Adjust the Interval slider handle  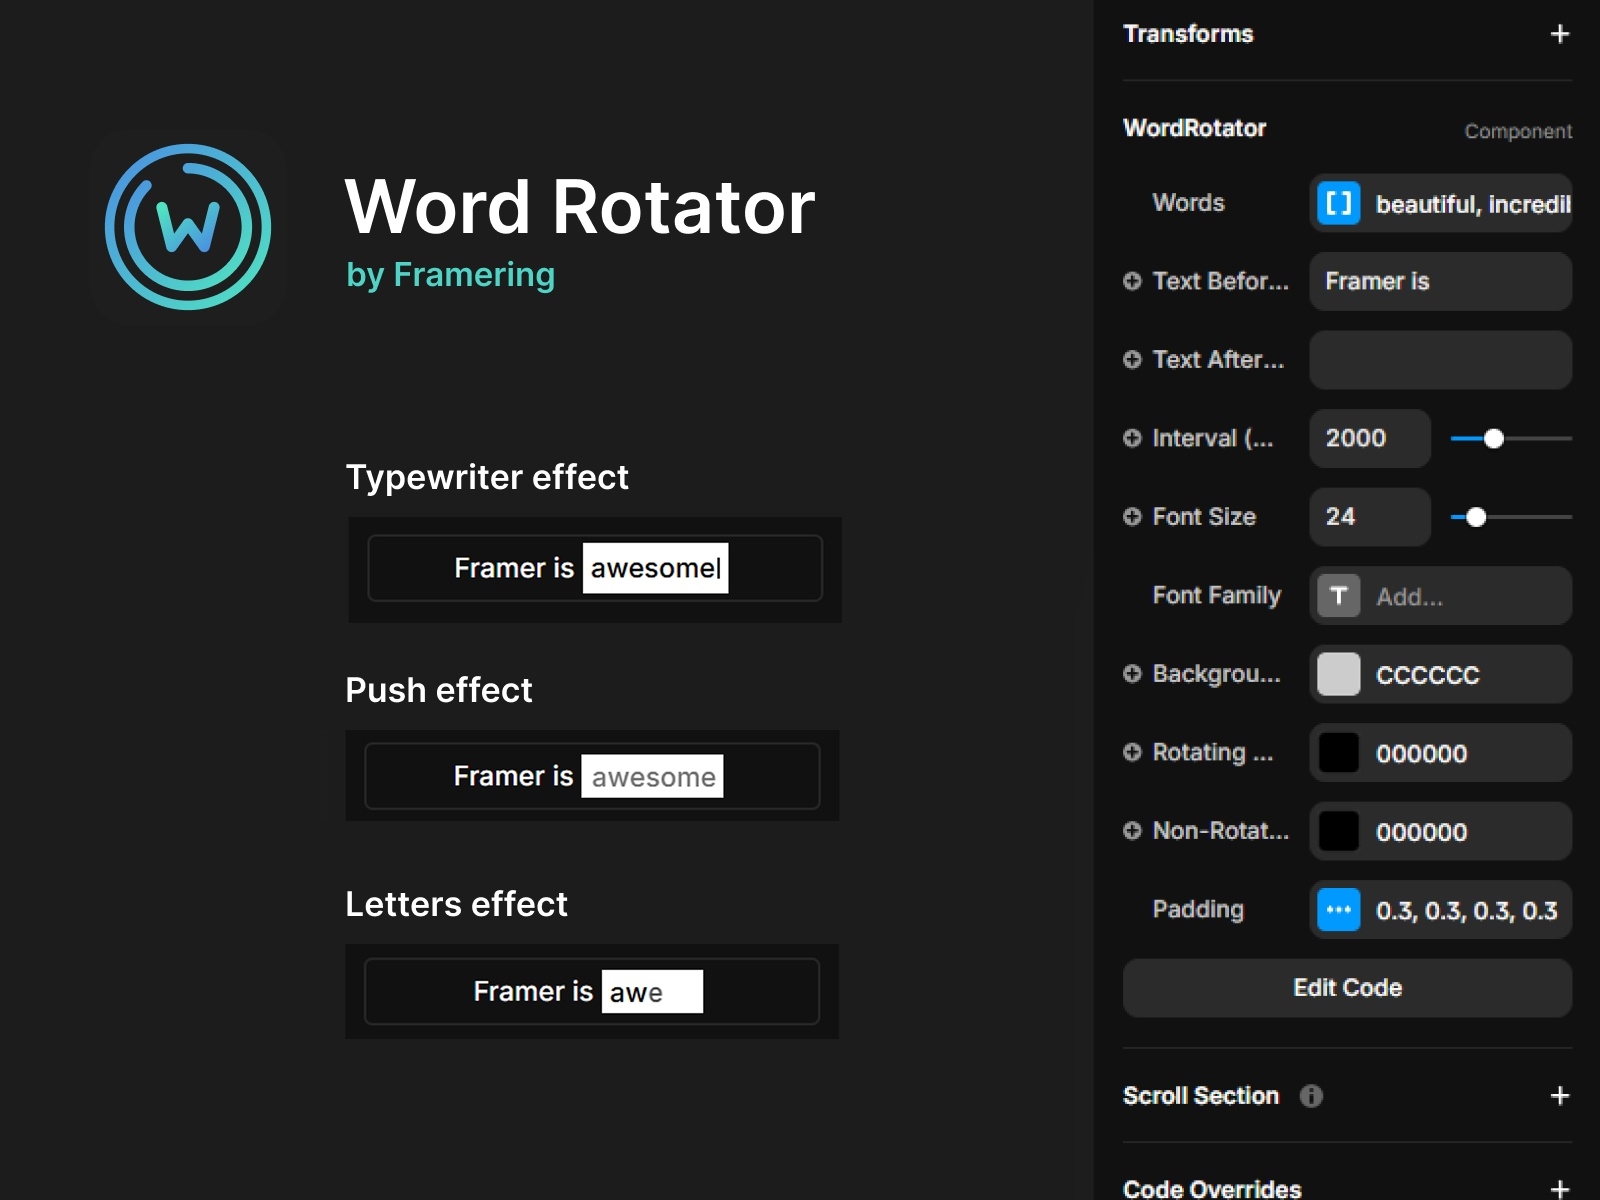[1494, 438]
